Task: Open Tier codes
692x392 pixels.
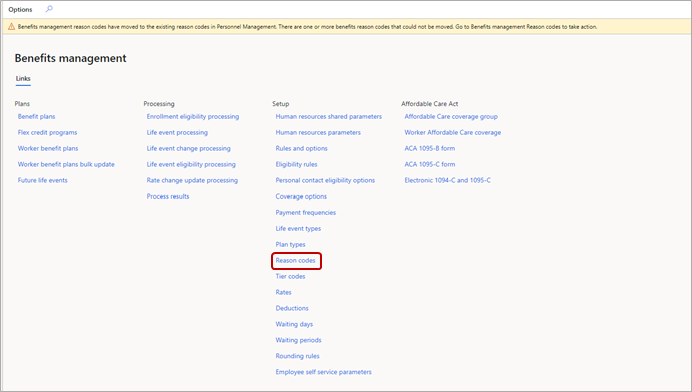Action: [x=290, y=276]
